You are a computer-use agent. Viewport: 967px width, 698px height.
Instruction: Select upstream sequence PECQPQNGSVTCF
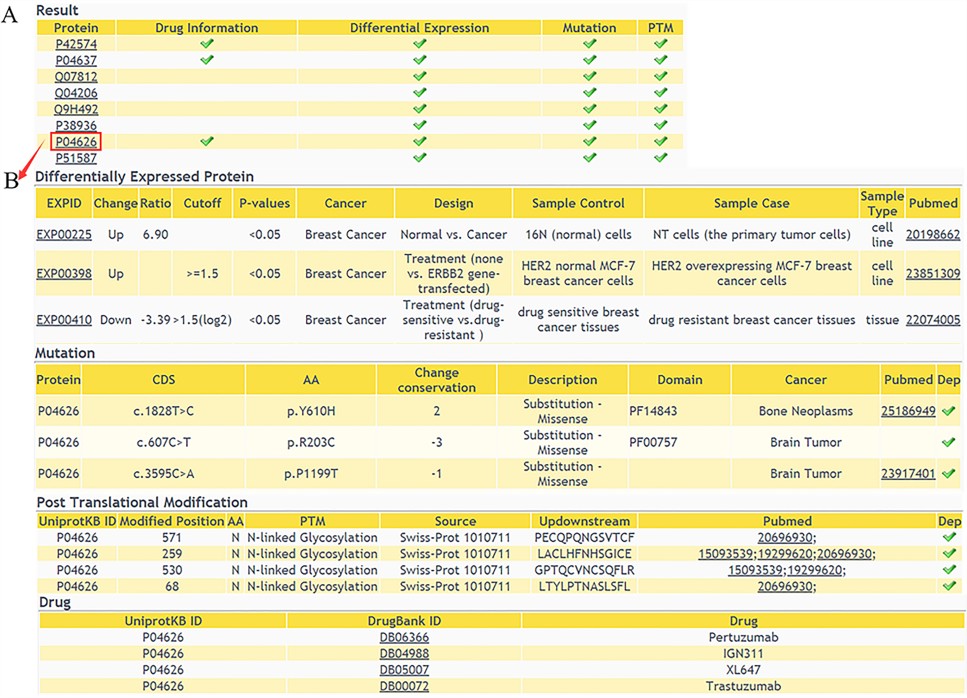coord(584,538)
